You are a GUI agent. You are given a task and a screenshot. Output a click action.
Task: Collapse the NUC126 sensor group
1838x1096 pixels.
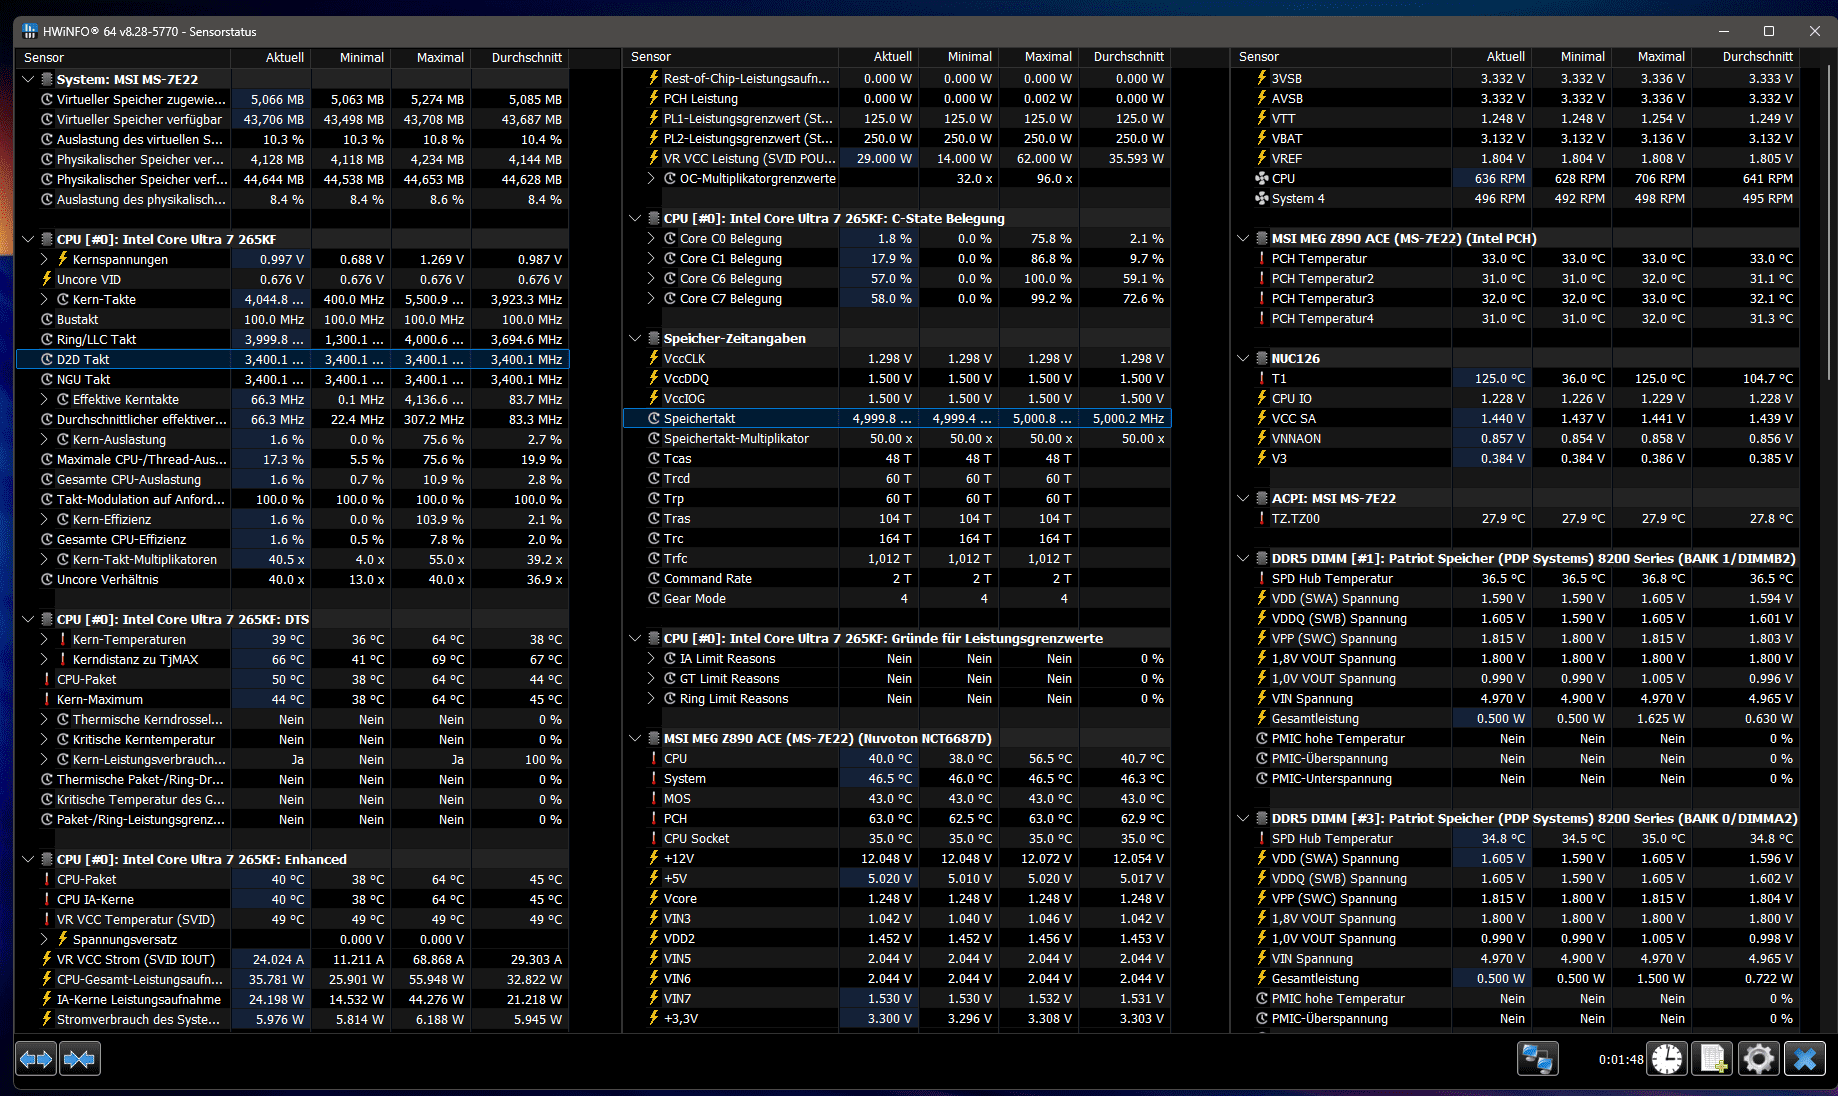coord(1243,358)
